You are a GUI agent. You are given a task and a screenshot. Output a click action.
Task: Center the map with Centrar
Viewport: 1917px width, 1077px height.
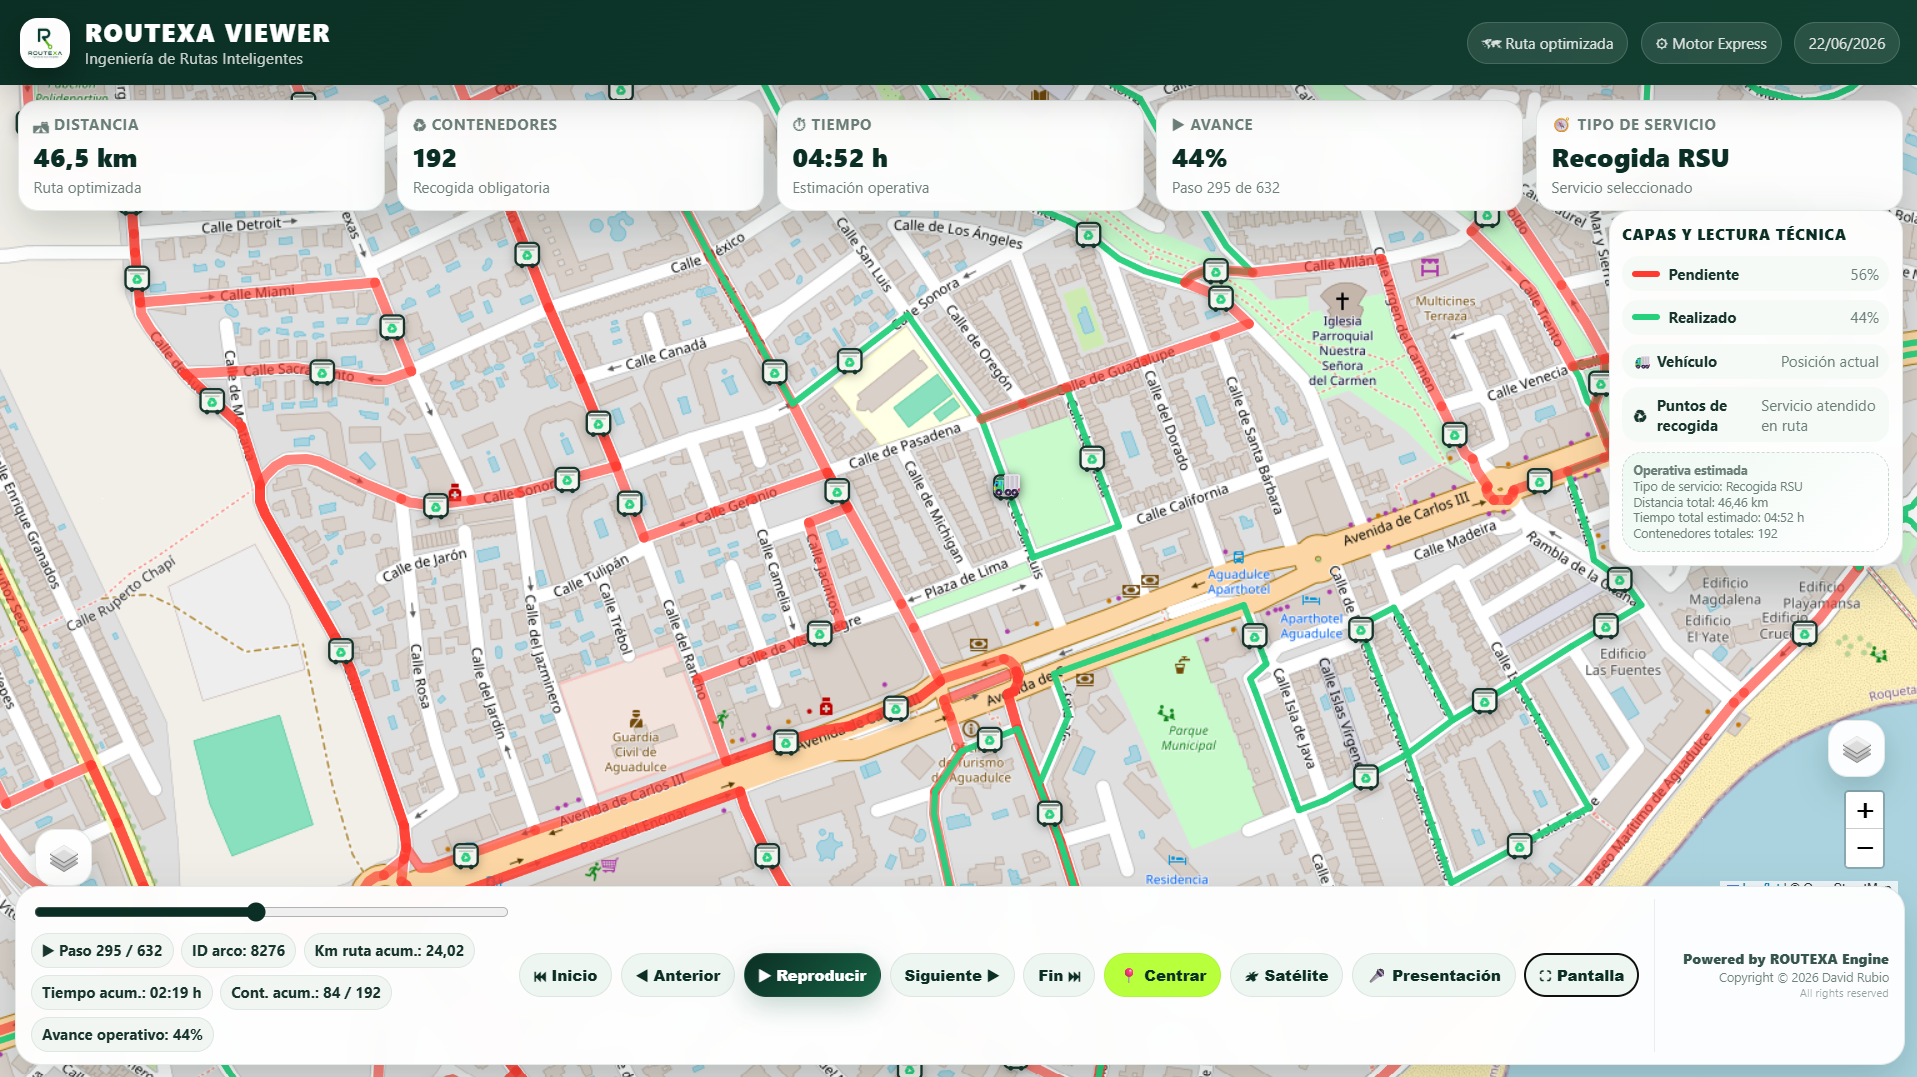1162,975
